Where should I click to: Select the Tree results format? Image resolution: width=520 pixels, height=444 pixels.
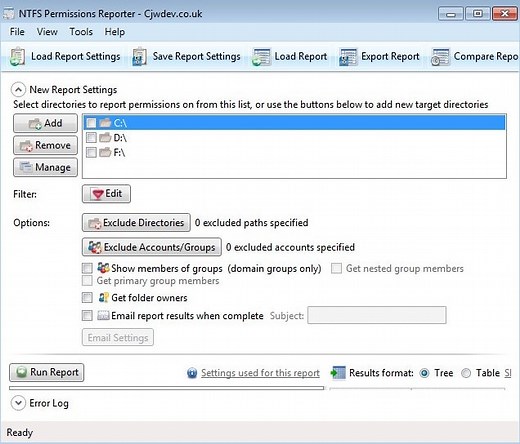tap(425, 373)
